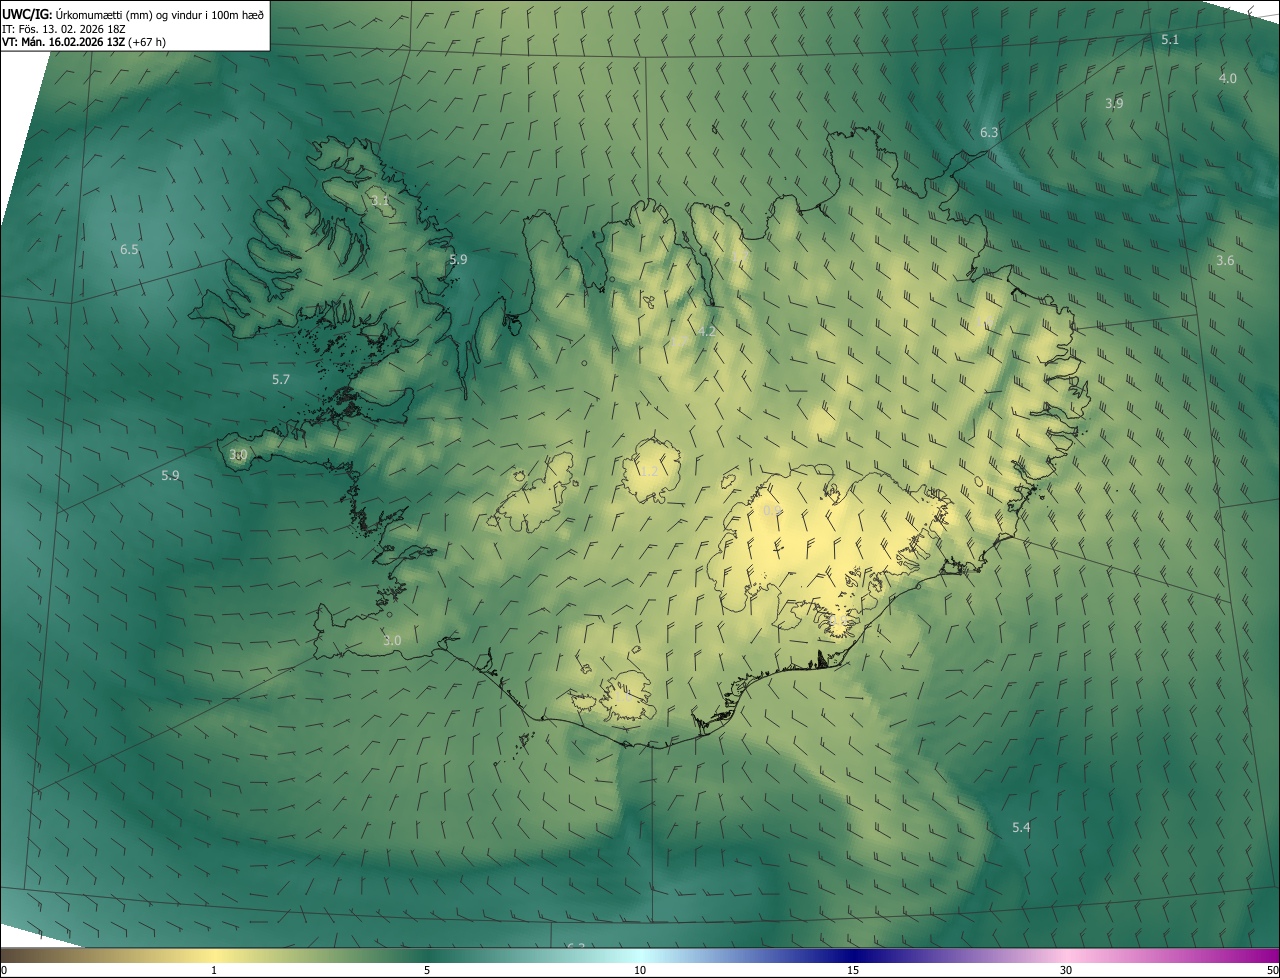Click the 5 tick label on colour scale
The image size is (1280, 978).
tap(427, 970)
